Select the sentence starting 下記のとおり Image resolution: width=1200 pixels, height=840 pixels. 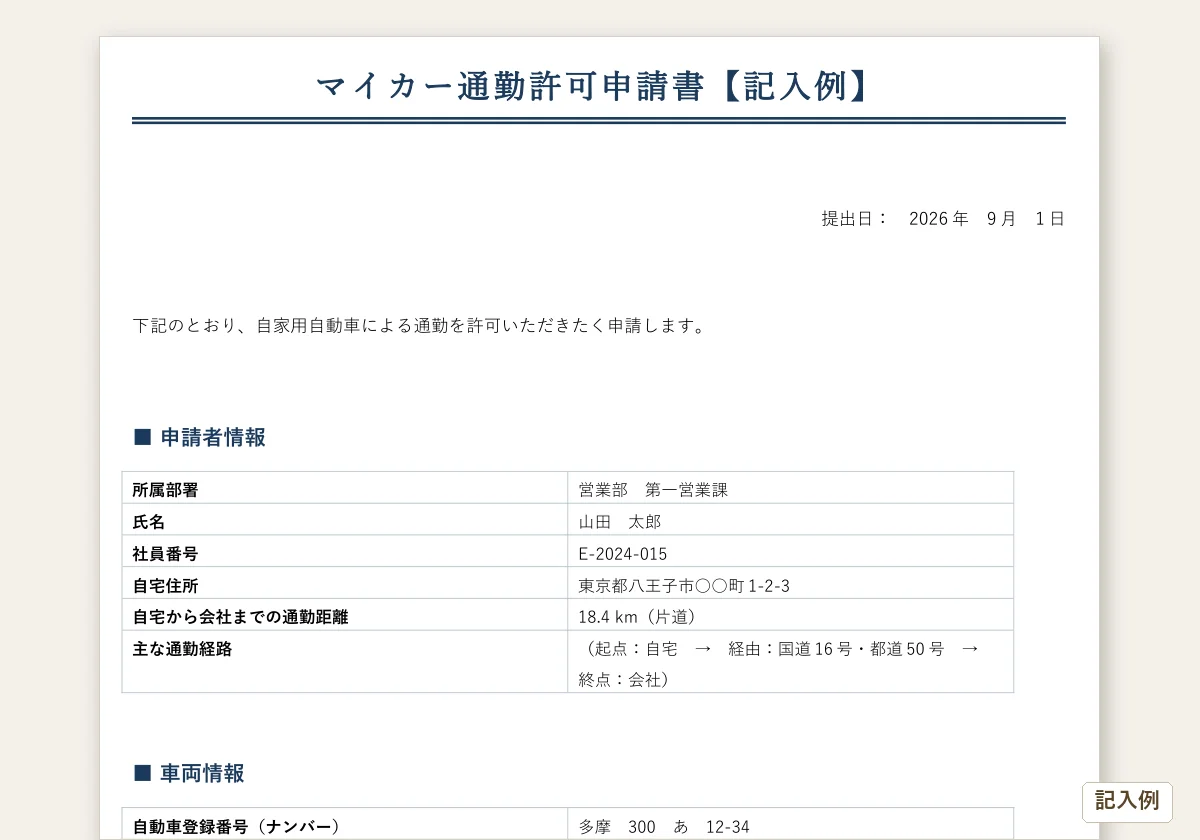click(x=420, y=326)
